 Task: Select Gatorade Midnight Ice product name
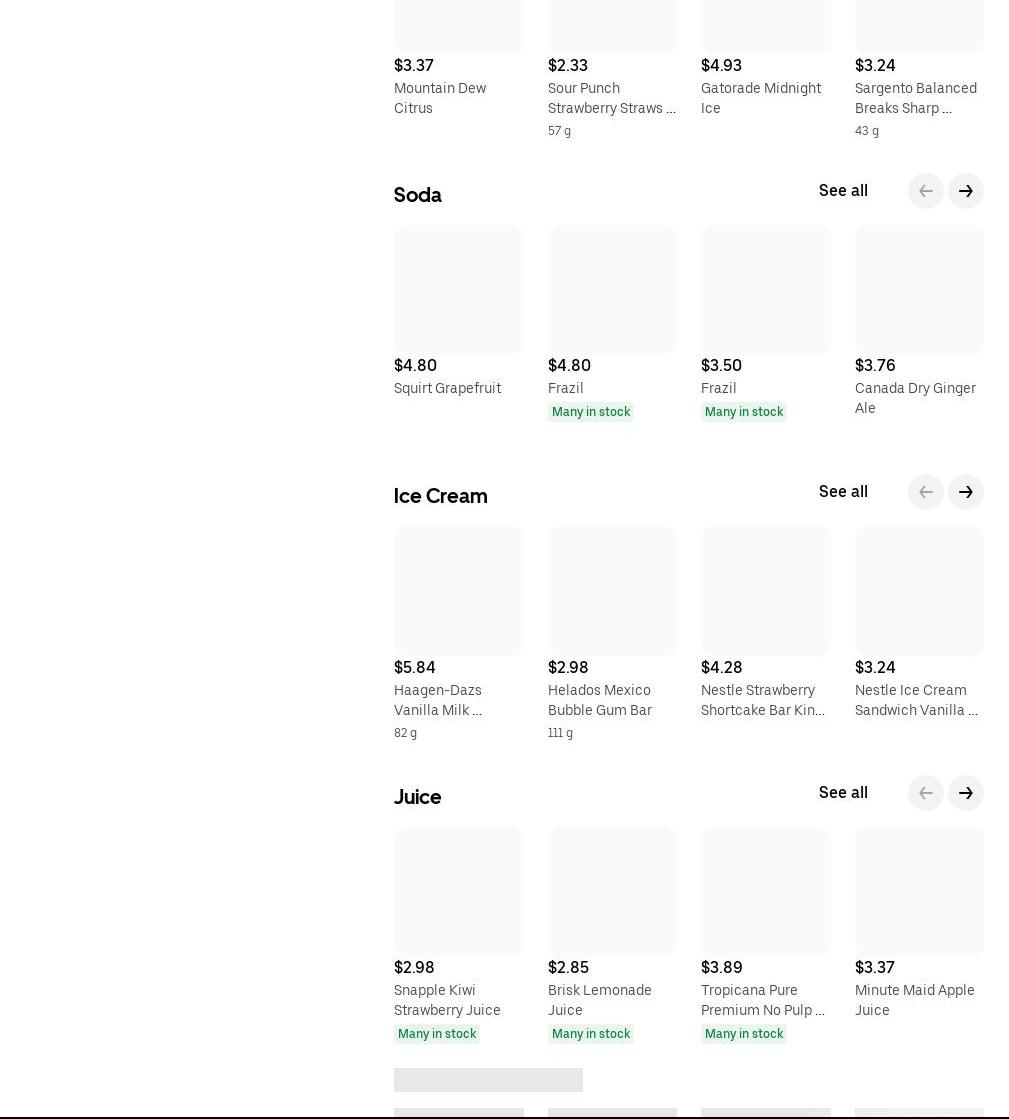pos(761,98)
